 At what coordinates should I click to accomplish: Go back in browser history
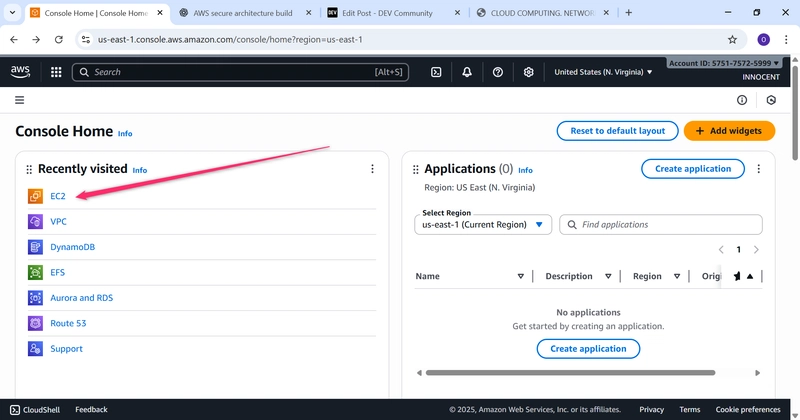point(14,39)
